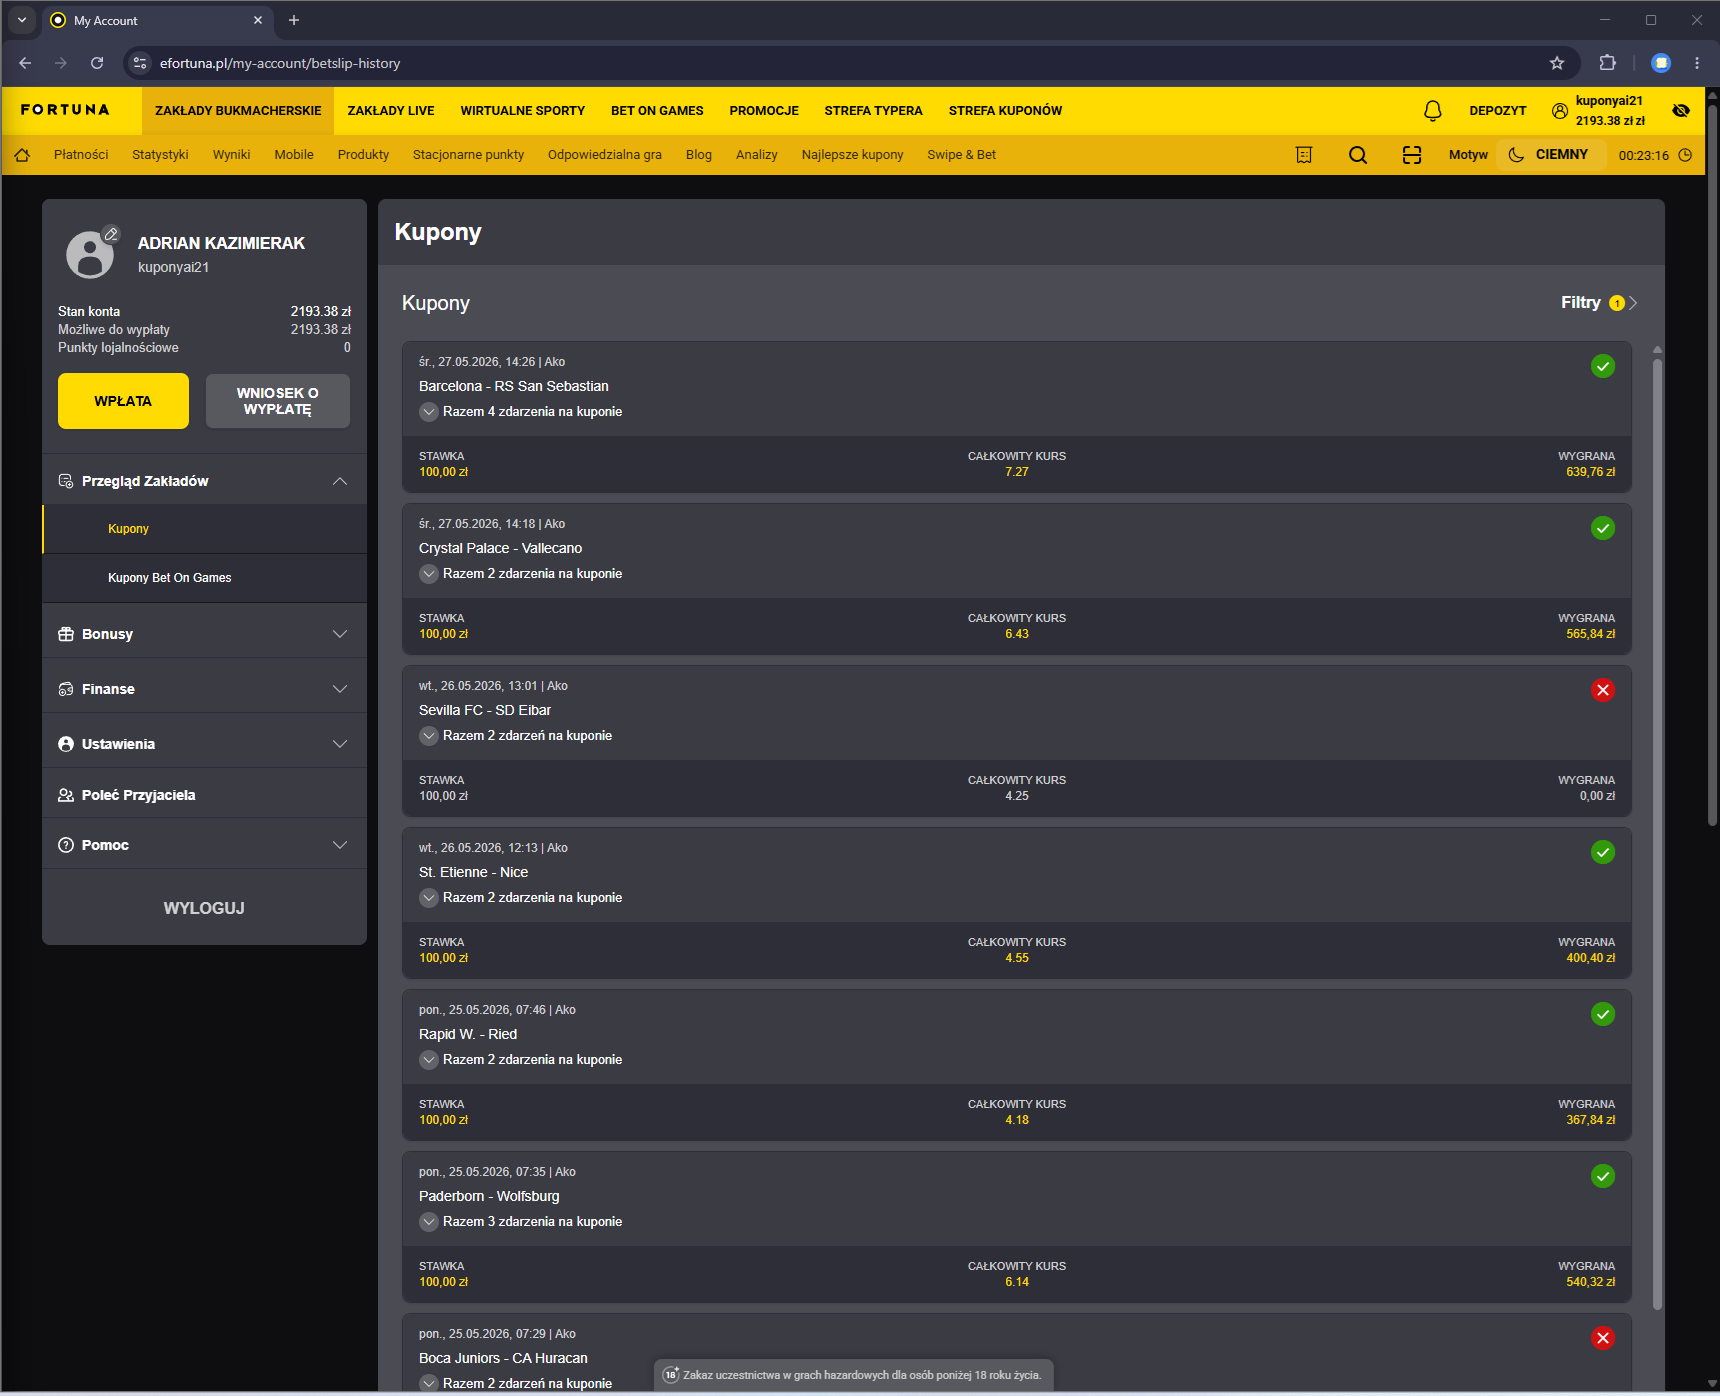This screenshot has height=1396, width=1720.
Task: Open Promocje page
Action: 764,111
